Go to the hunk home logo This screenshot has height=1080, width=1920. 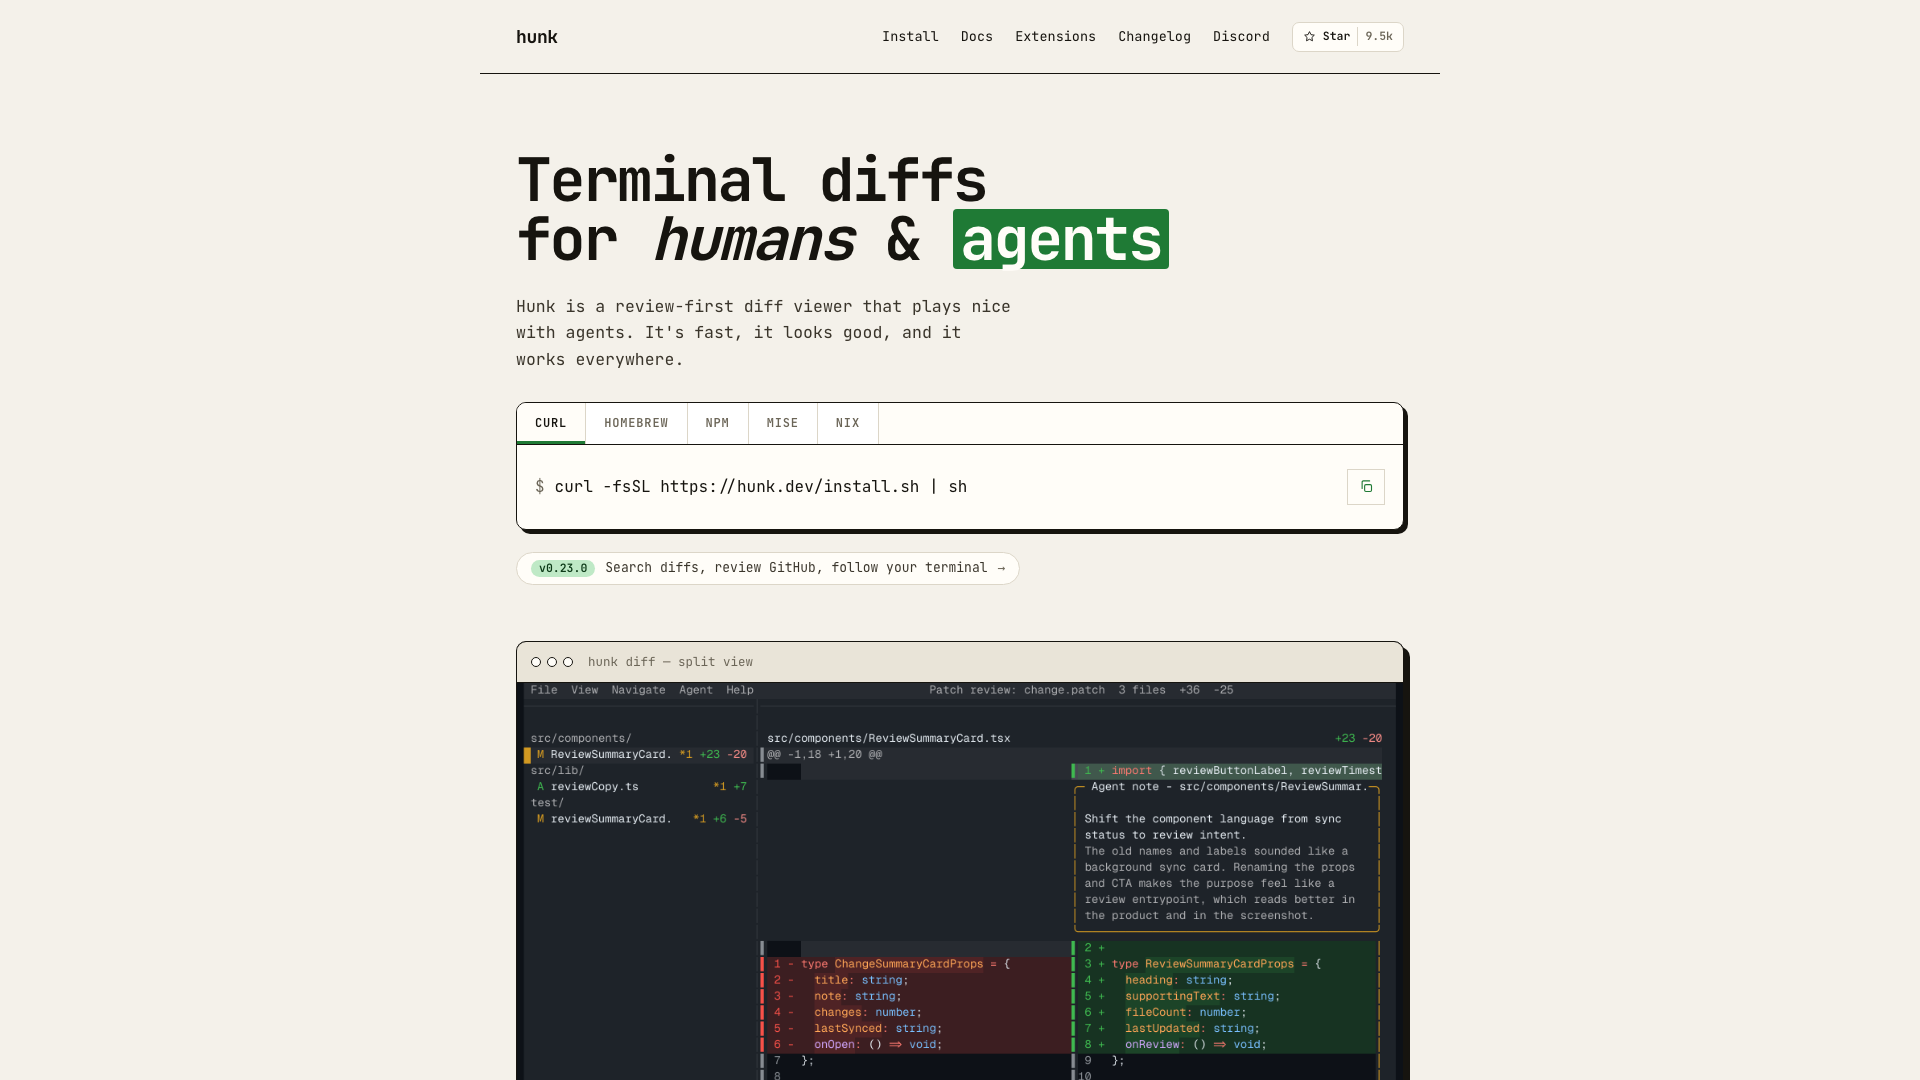click(537, 37)
